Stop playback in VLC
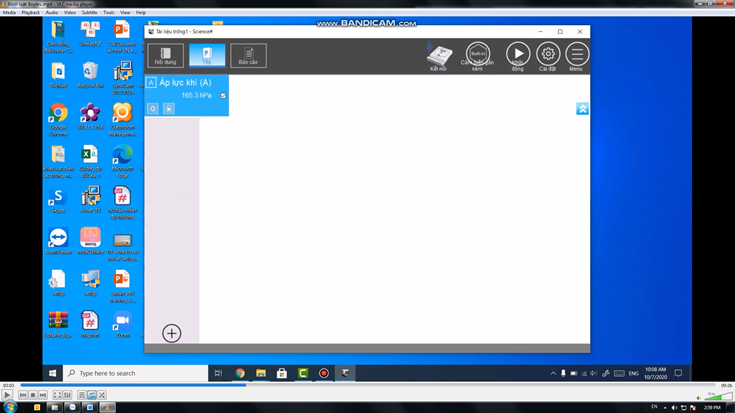Screen dimensions: 735x413 point(33,395)
